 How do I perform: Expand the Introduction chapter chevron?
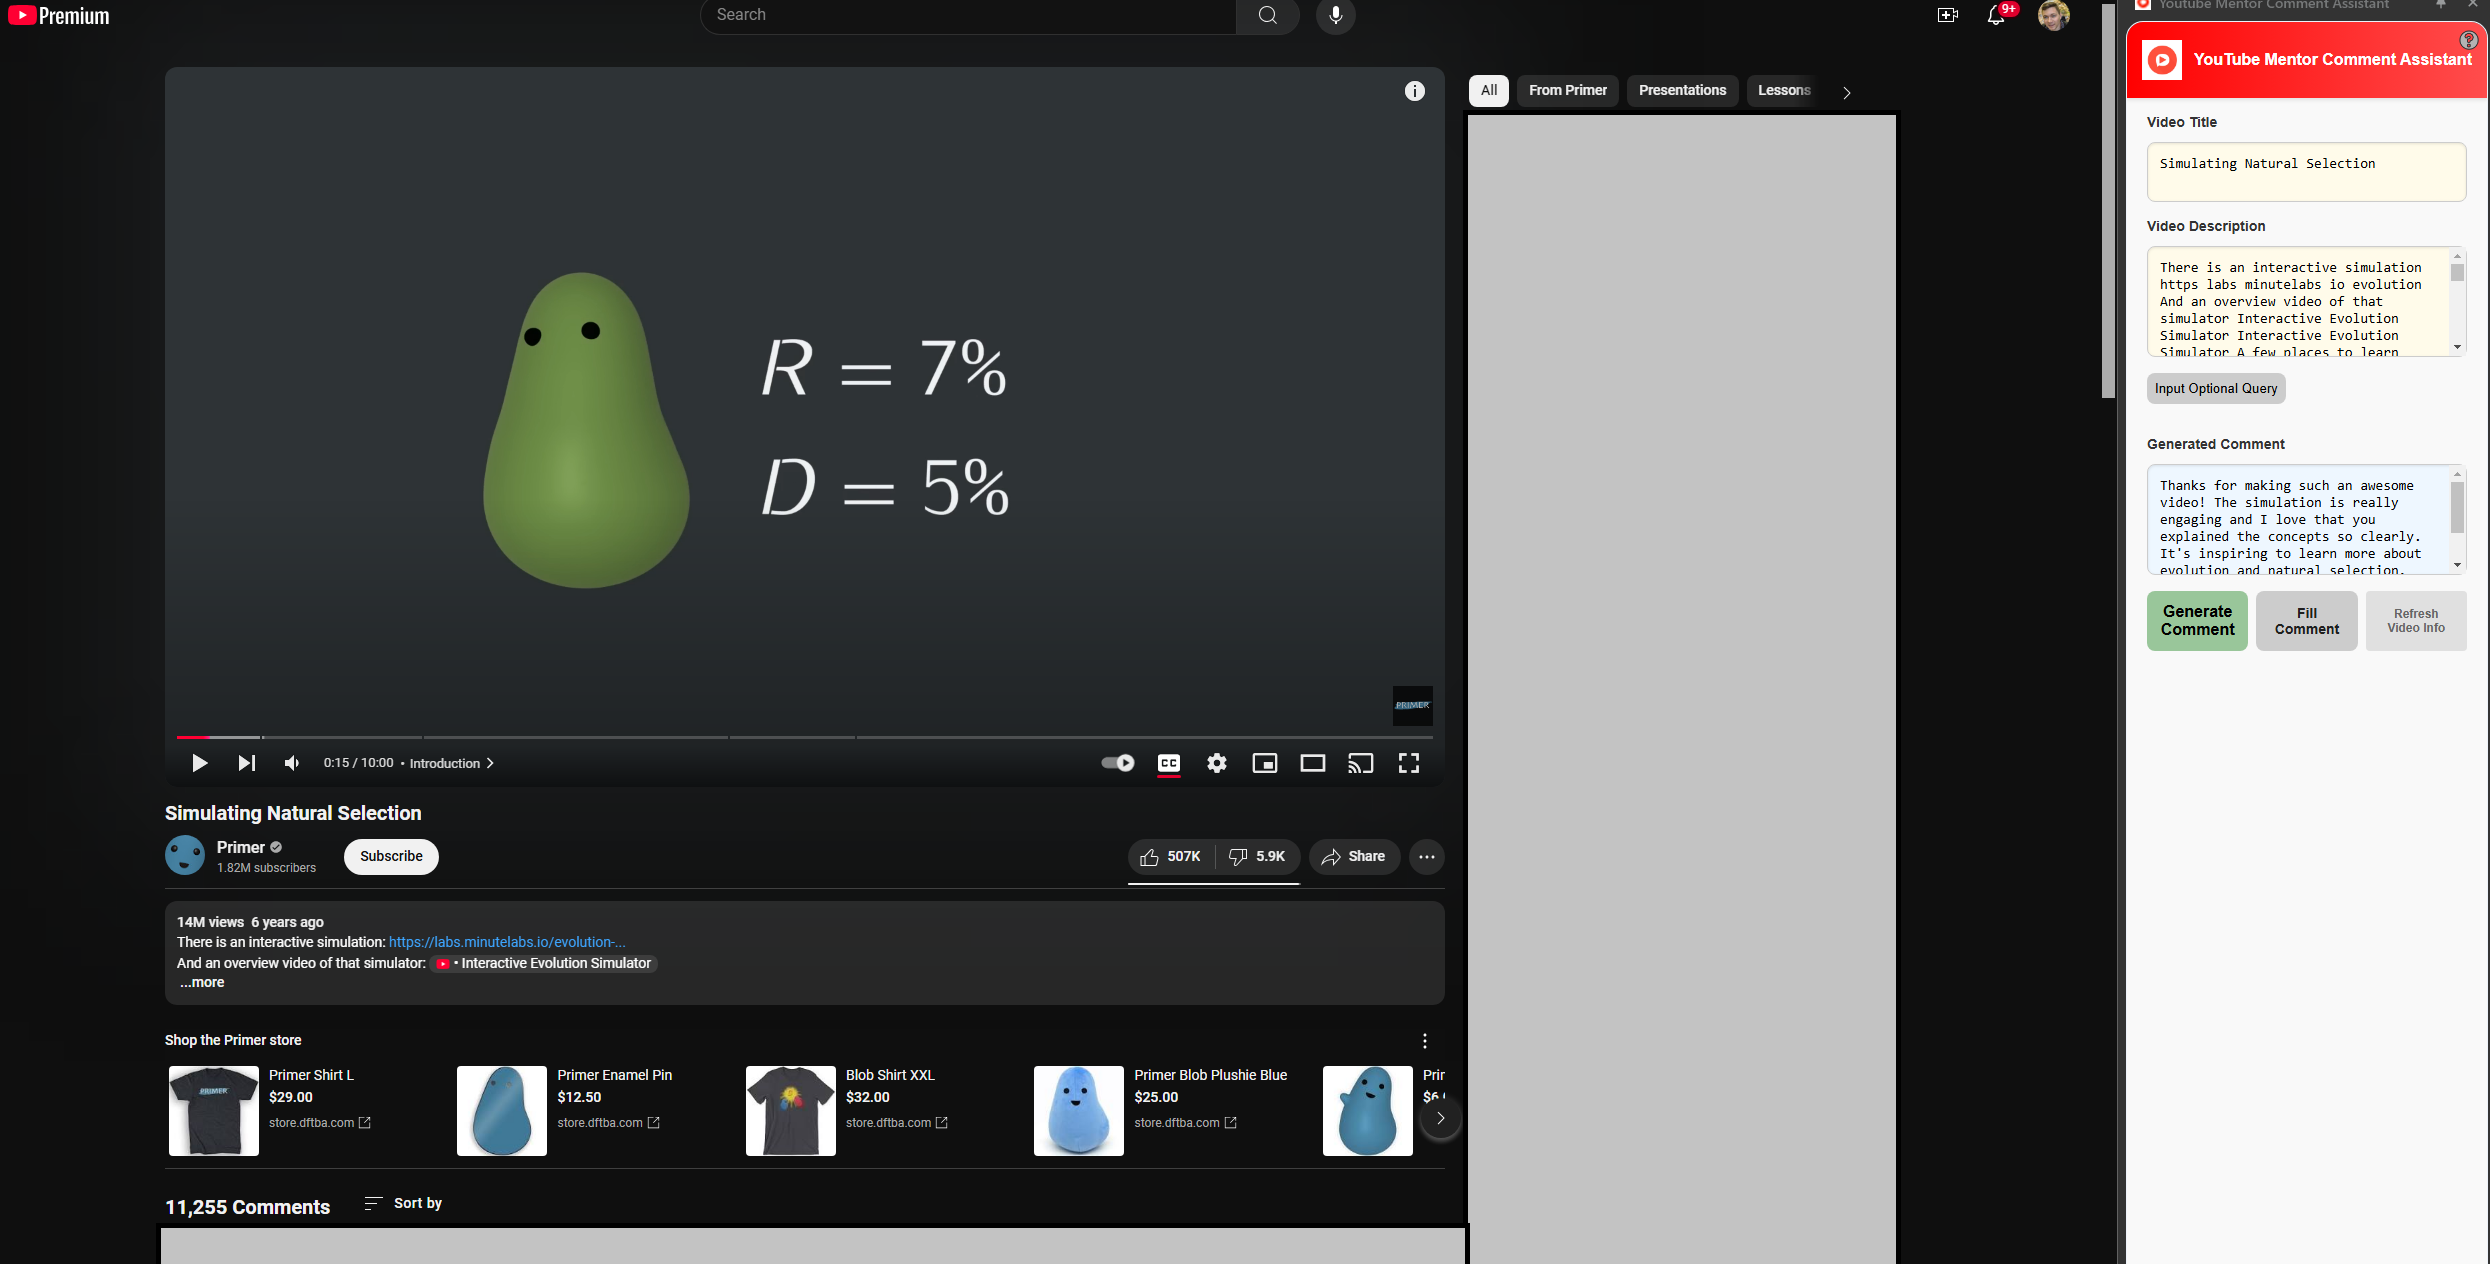490,763
